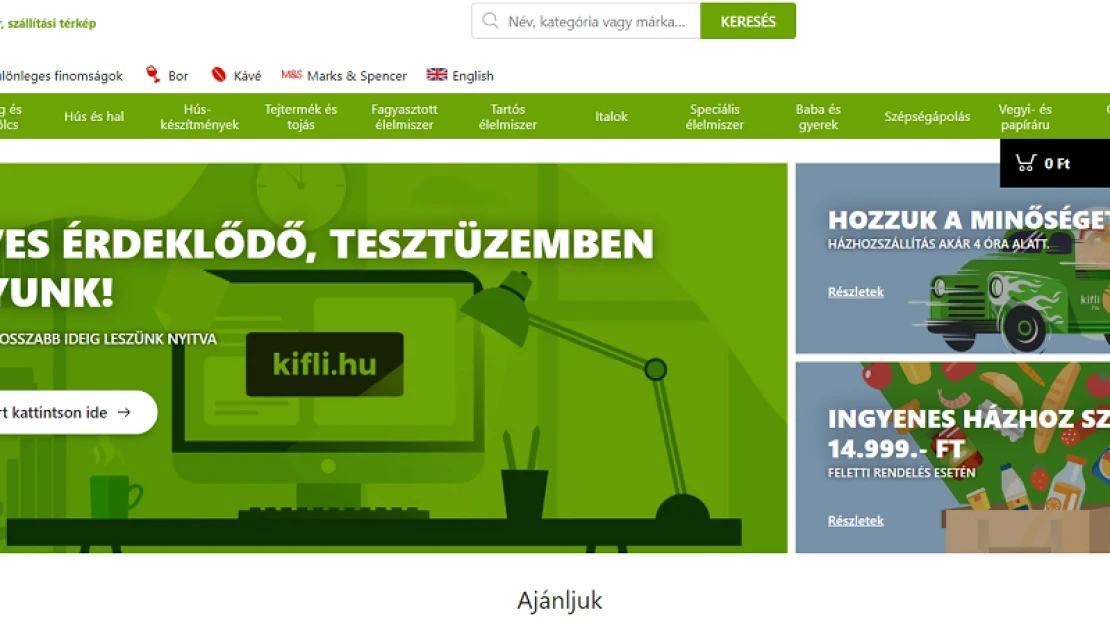
Task: Click the Ajánljuk heading
Action: (559, 601)
